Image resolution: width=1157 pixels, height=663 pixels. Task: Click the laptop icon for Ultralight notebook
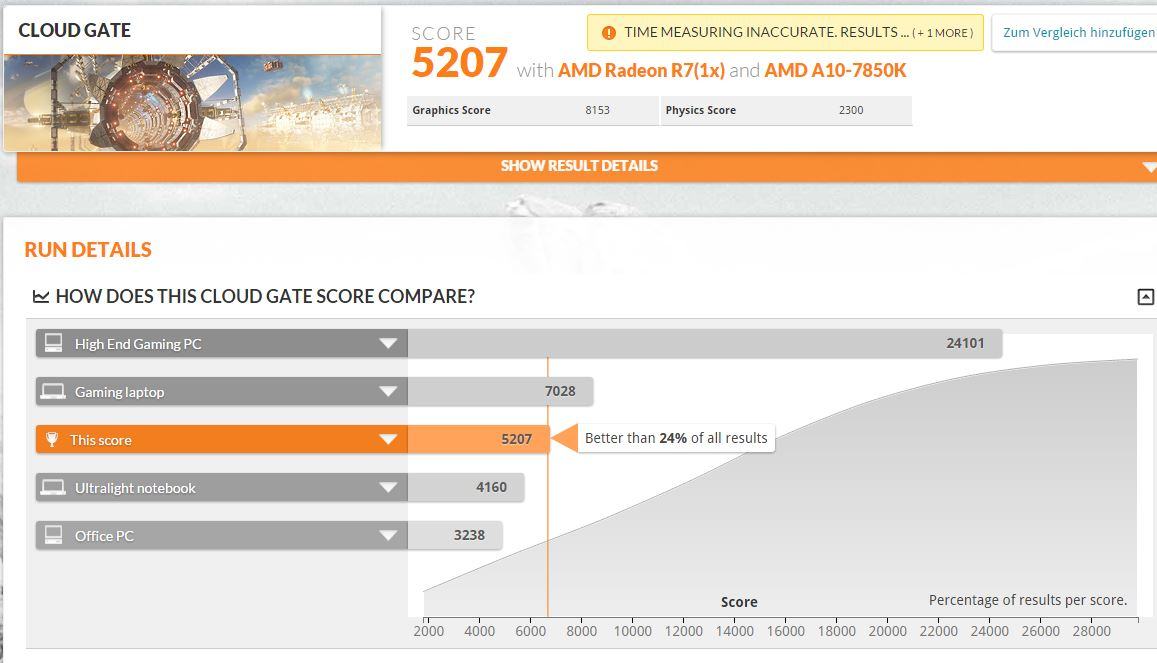click(x=53, y=487)
